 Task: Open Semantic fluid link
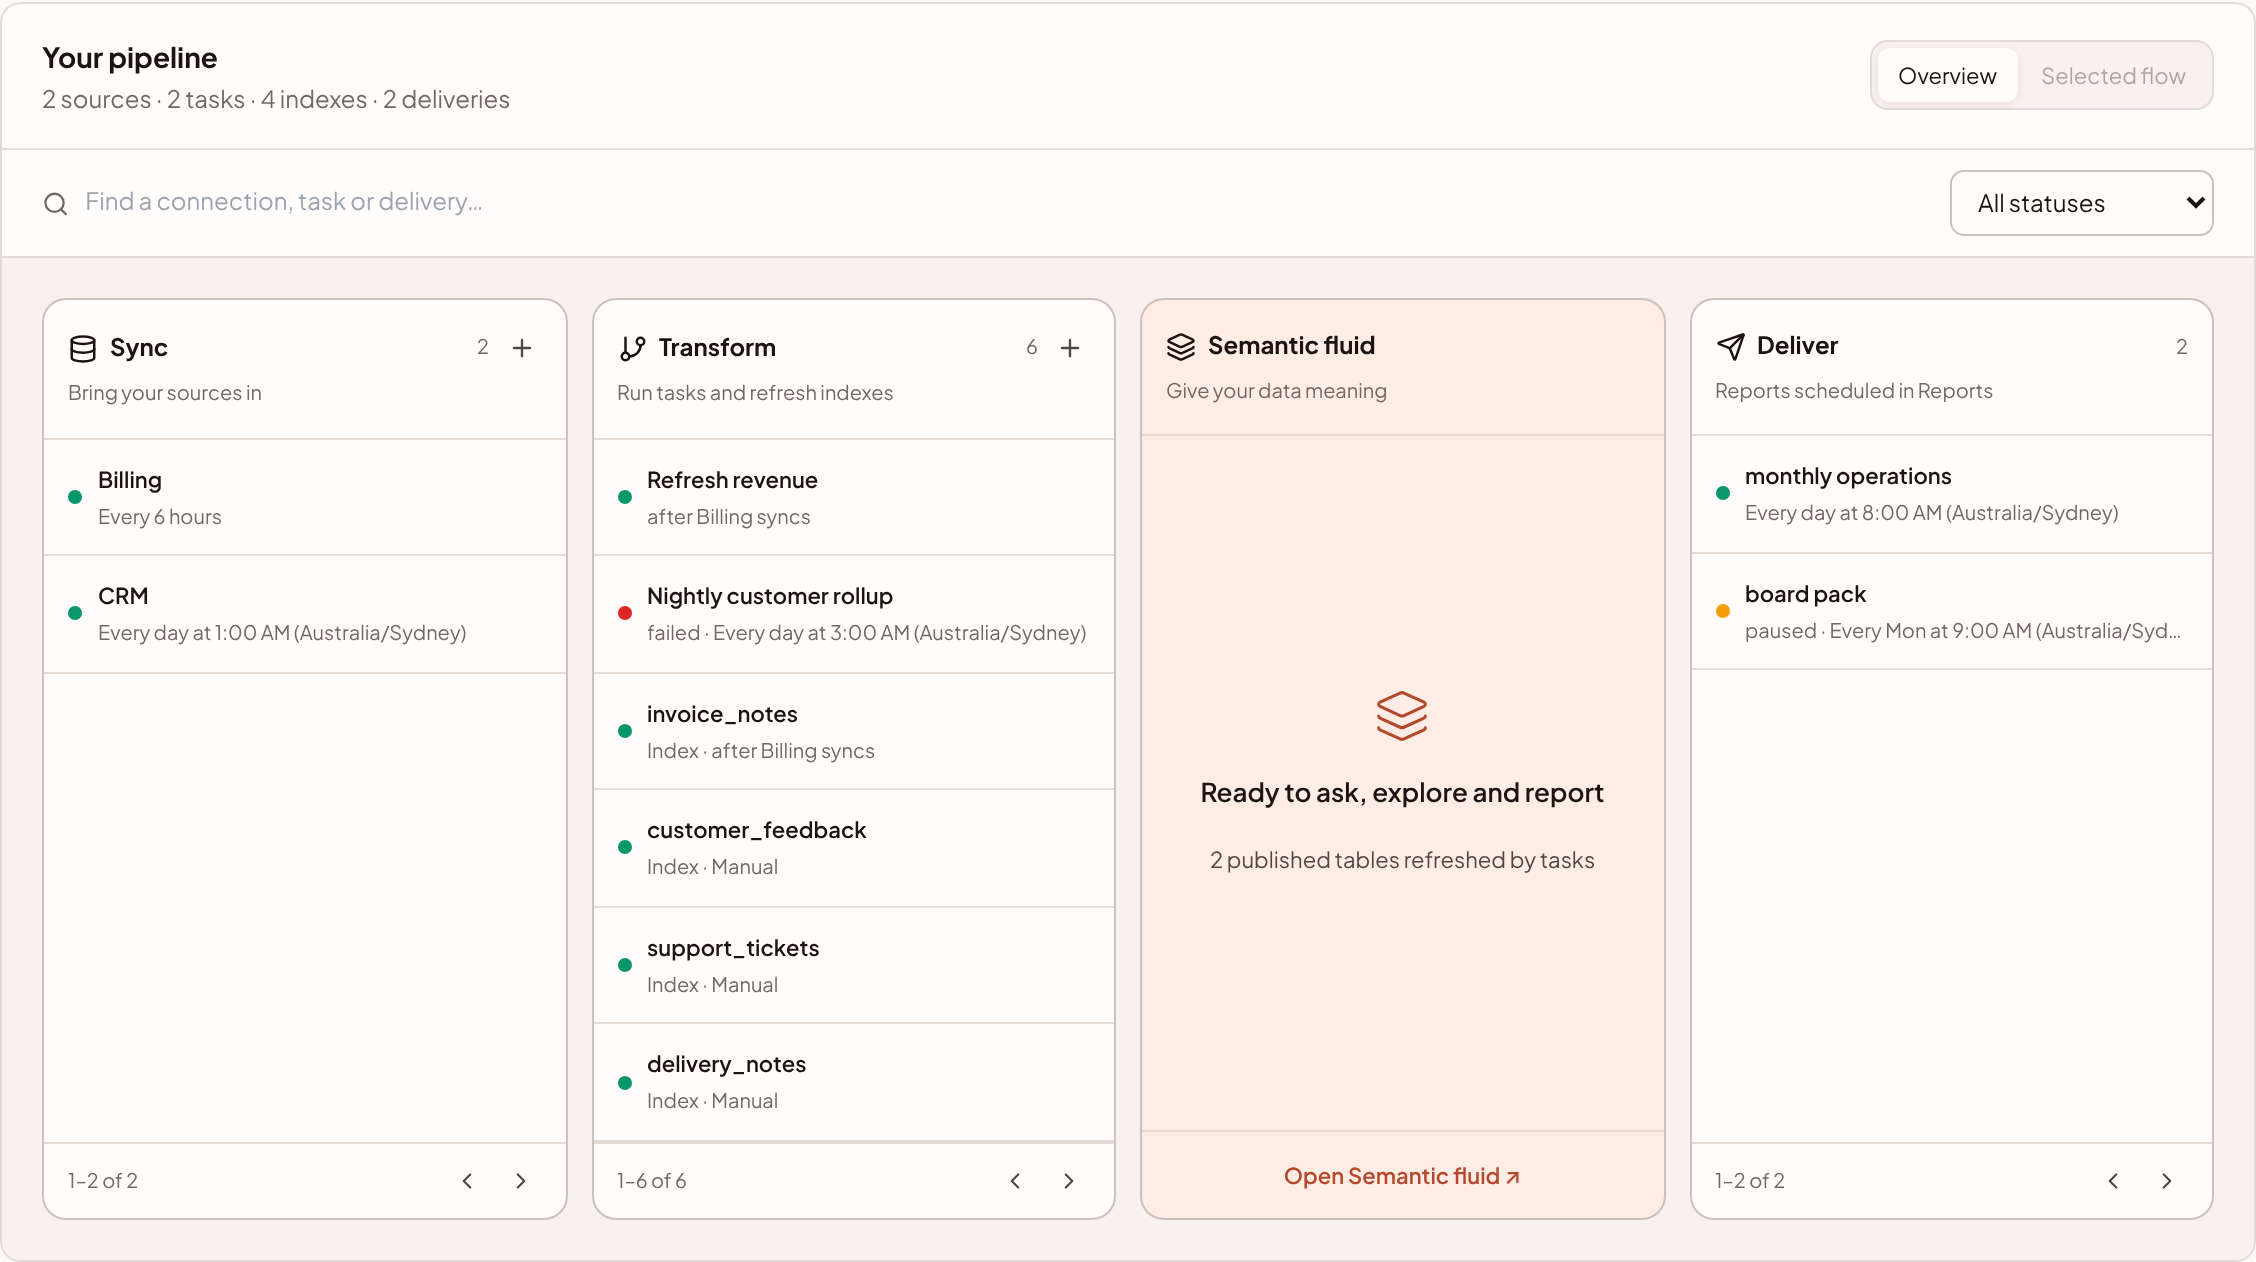[x=1402, y=1176]
